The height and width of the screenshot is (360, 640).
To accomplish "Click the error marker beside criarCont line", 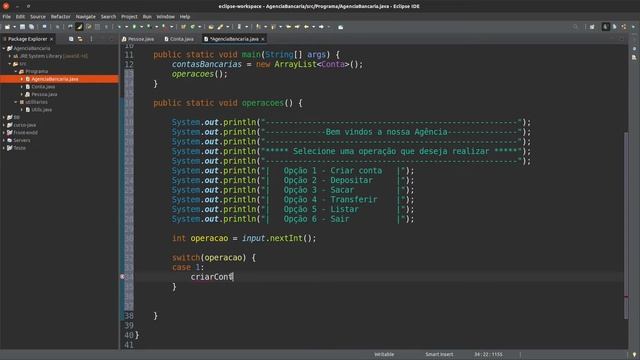I will [122, 277].
